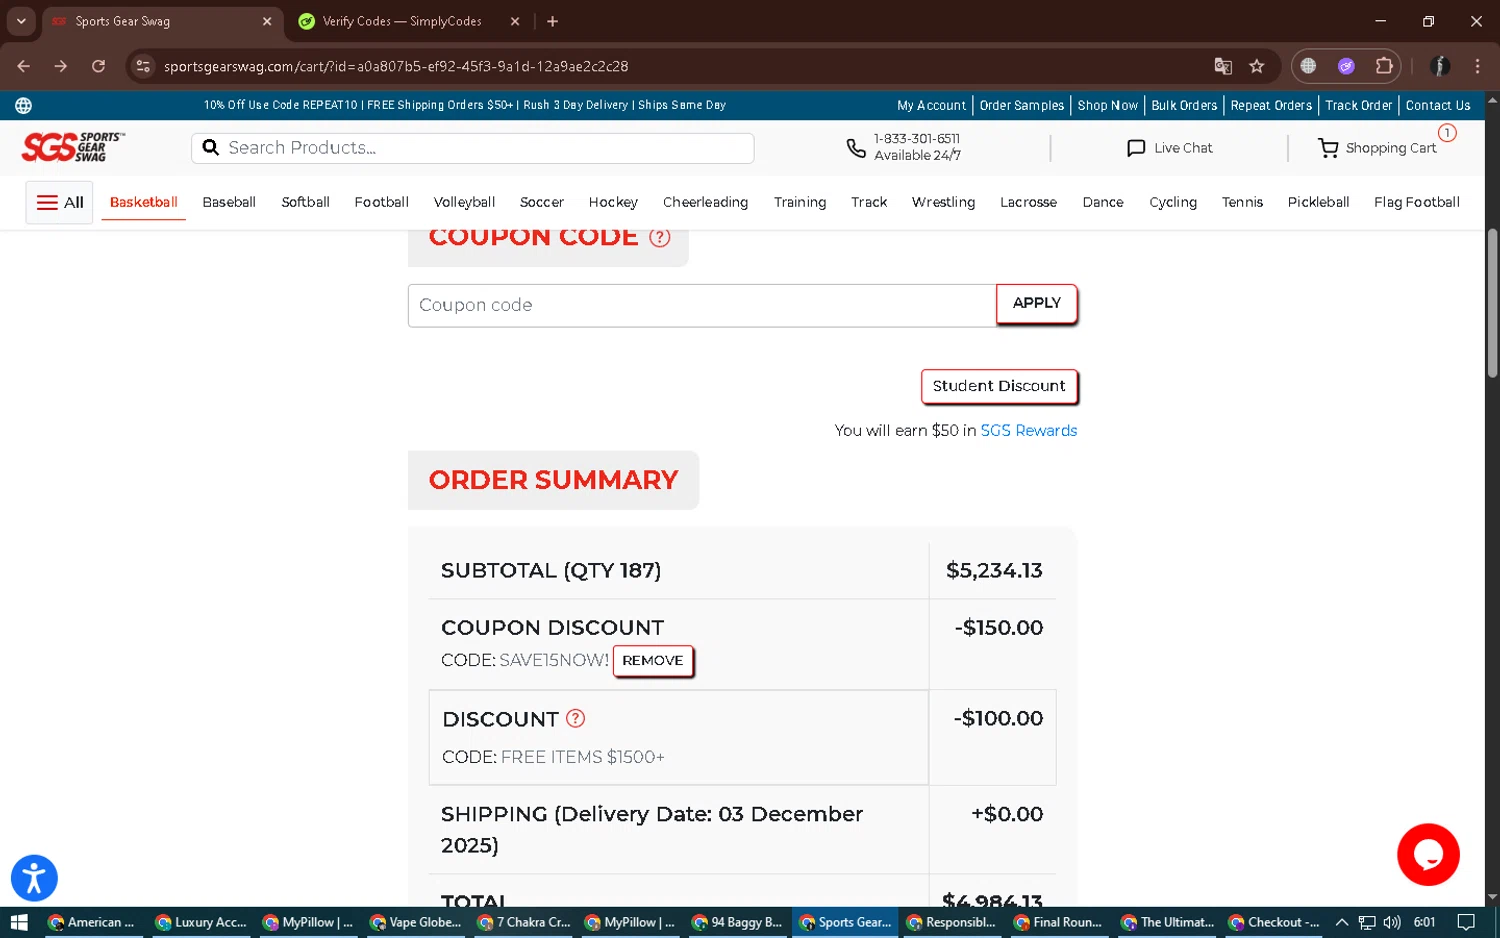Click the globe language icon in top bar
The width and height of the screenshot is (1500, 938).
(x=23, y=105)
